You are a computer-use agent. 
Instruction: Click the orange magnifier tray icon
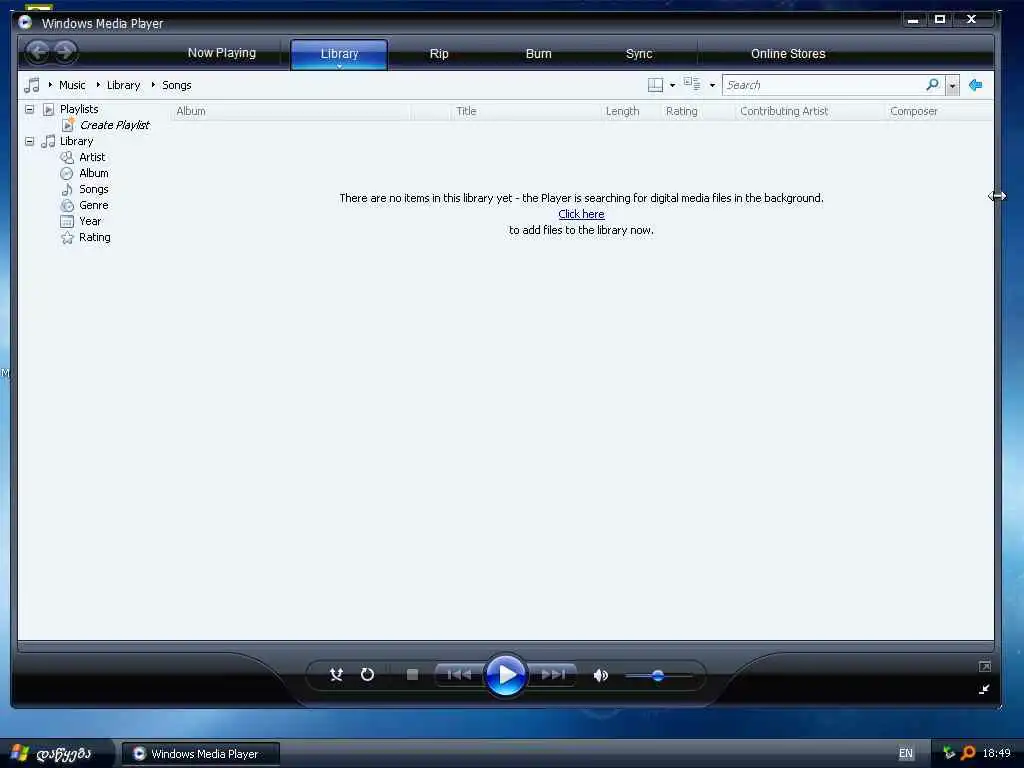(x=968, y=753)
